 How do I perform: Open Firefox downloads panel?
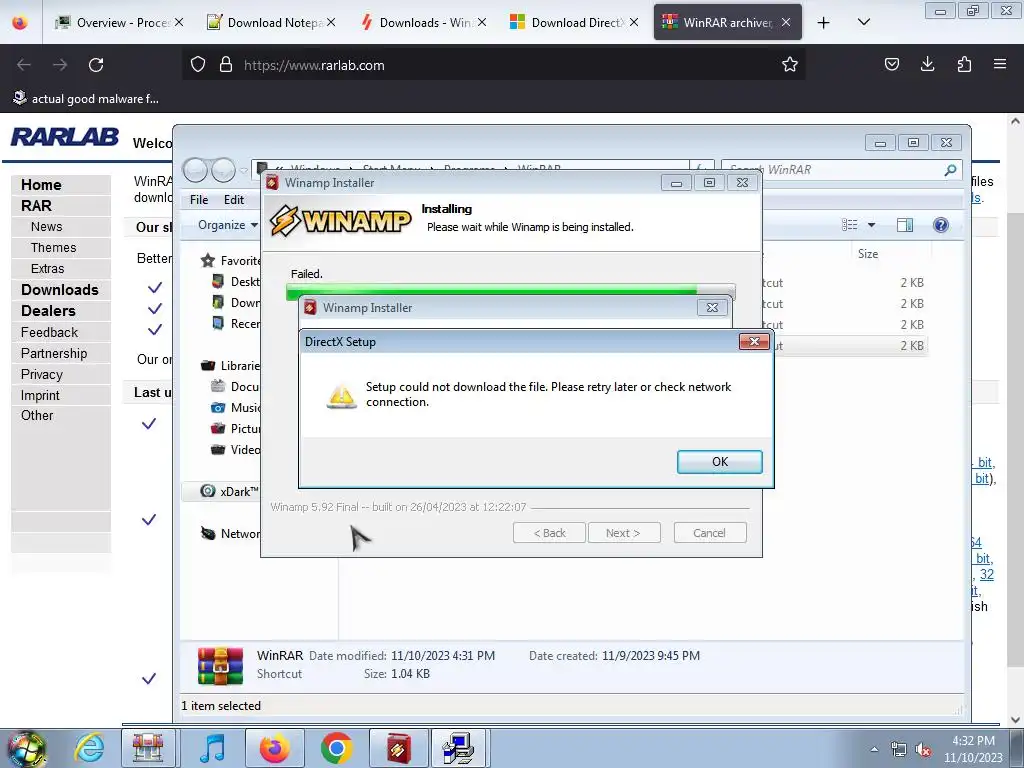(927, 64)
